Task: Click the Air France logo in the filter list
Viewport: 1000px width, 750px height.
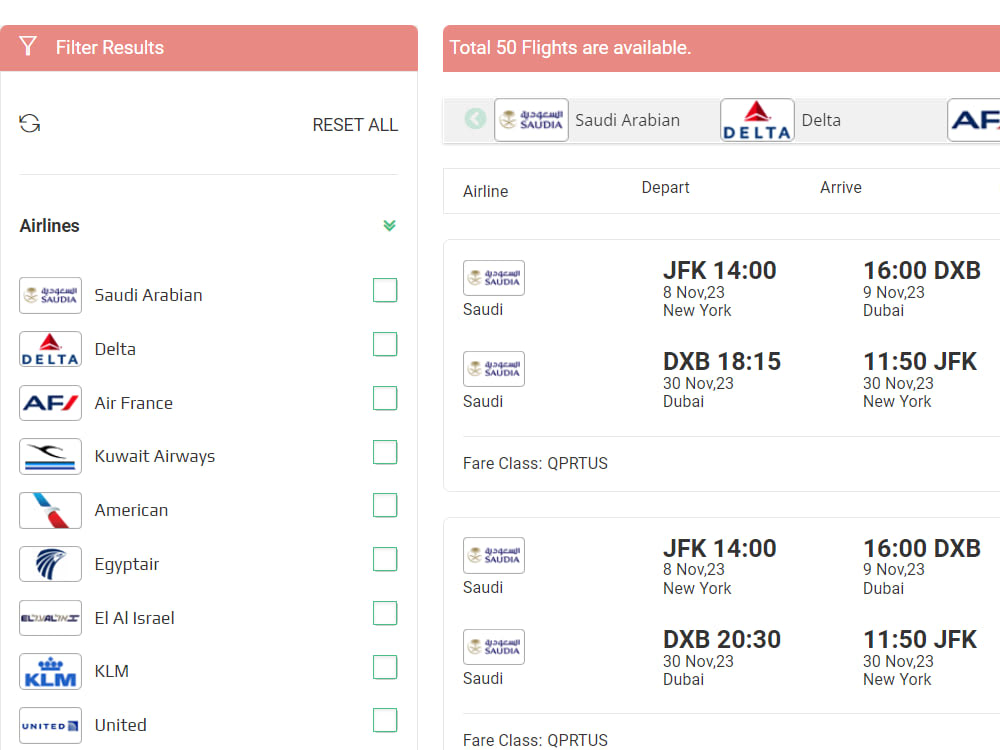Action: pos(50,403)
